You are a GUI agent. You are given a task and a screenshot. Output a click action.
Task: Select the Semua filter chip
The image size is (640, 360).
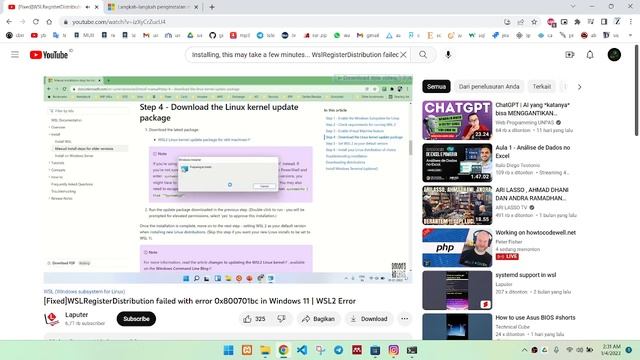tap(436, 87)
